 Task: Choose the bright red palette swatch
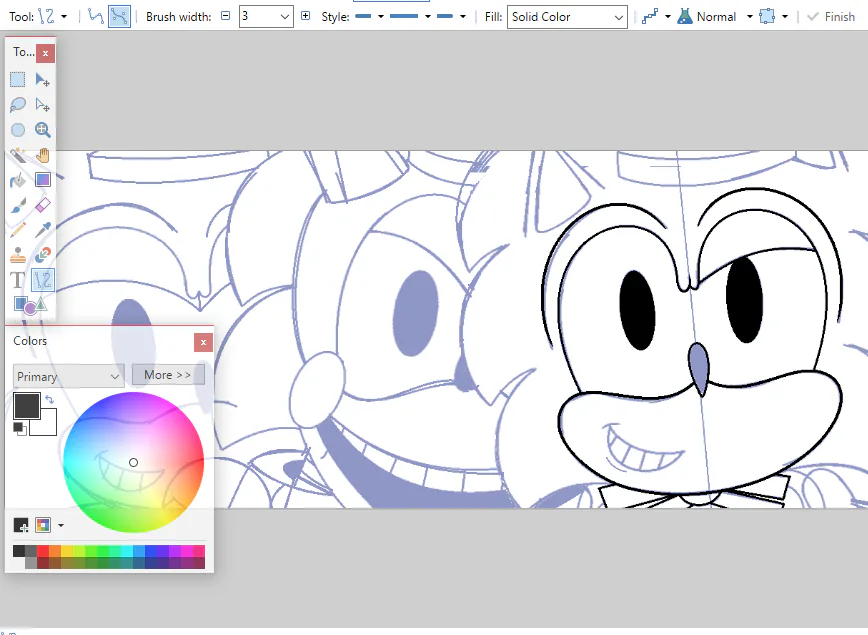click(x=43, y=551)
